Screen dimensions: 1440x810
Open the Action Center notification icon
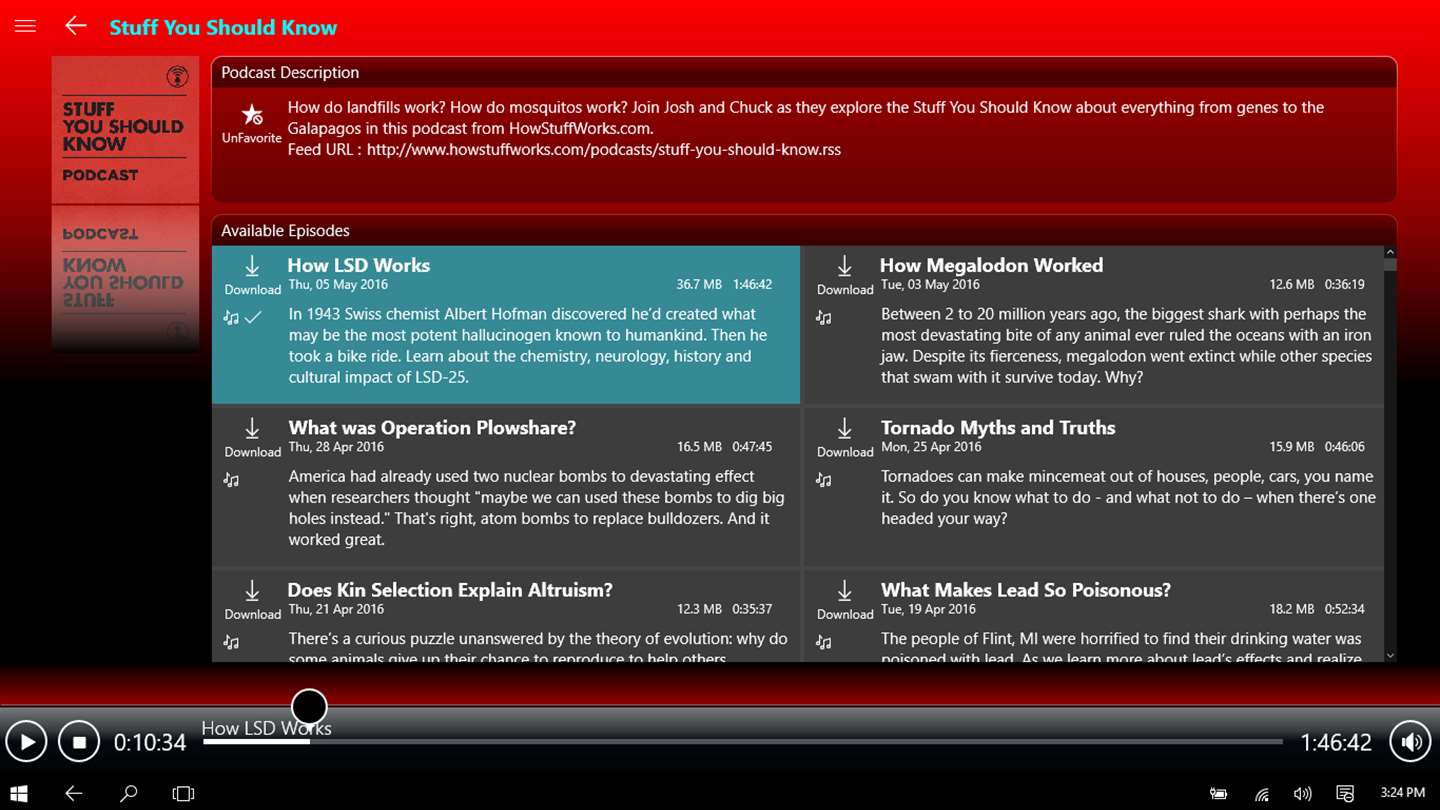point(1345,794)
